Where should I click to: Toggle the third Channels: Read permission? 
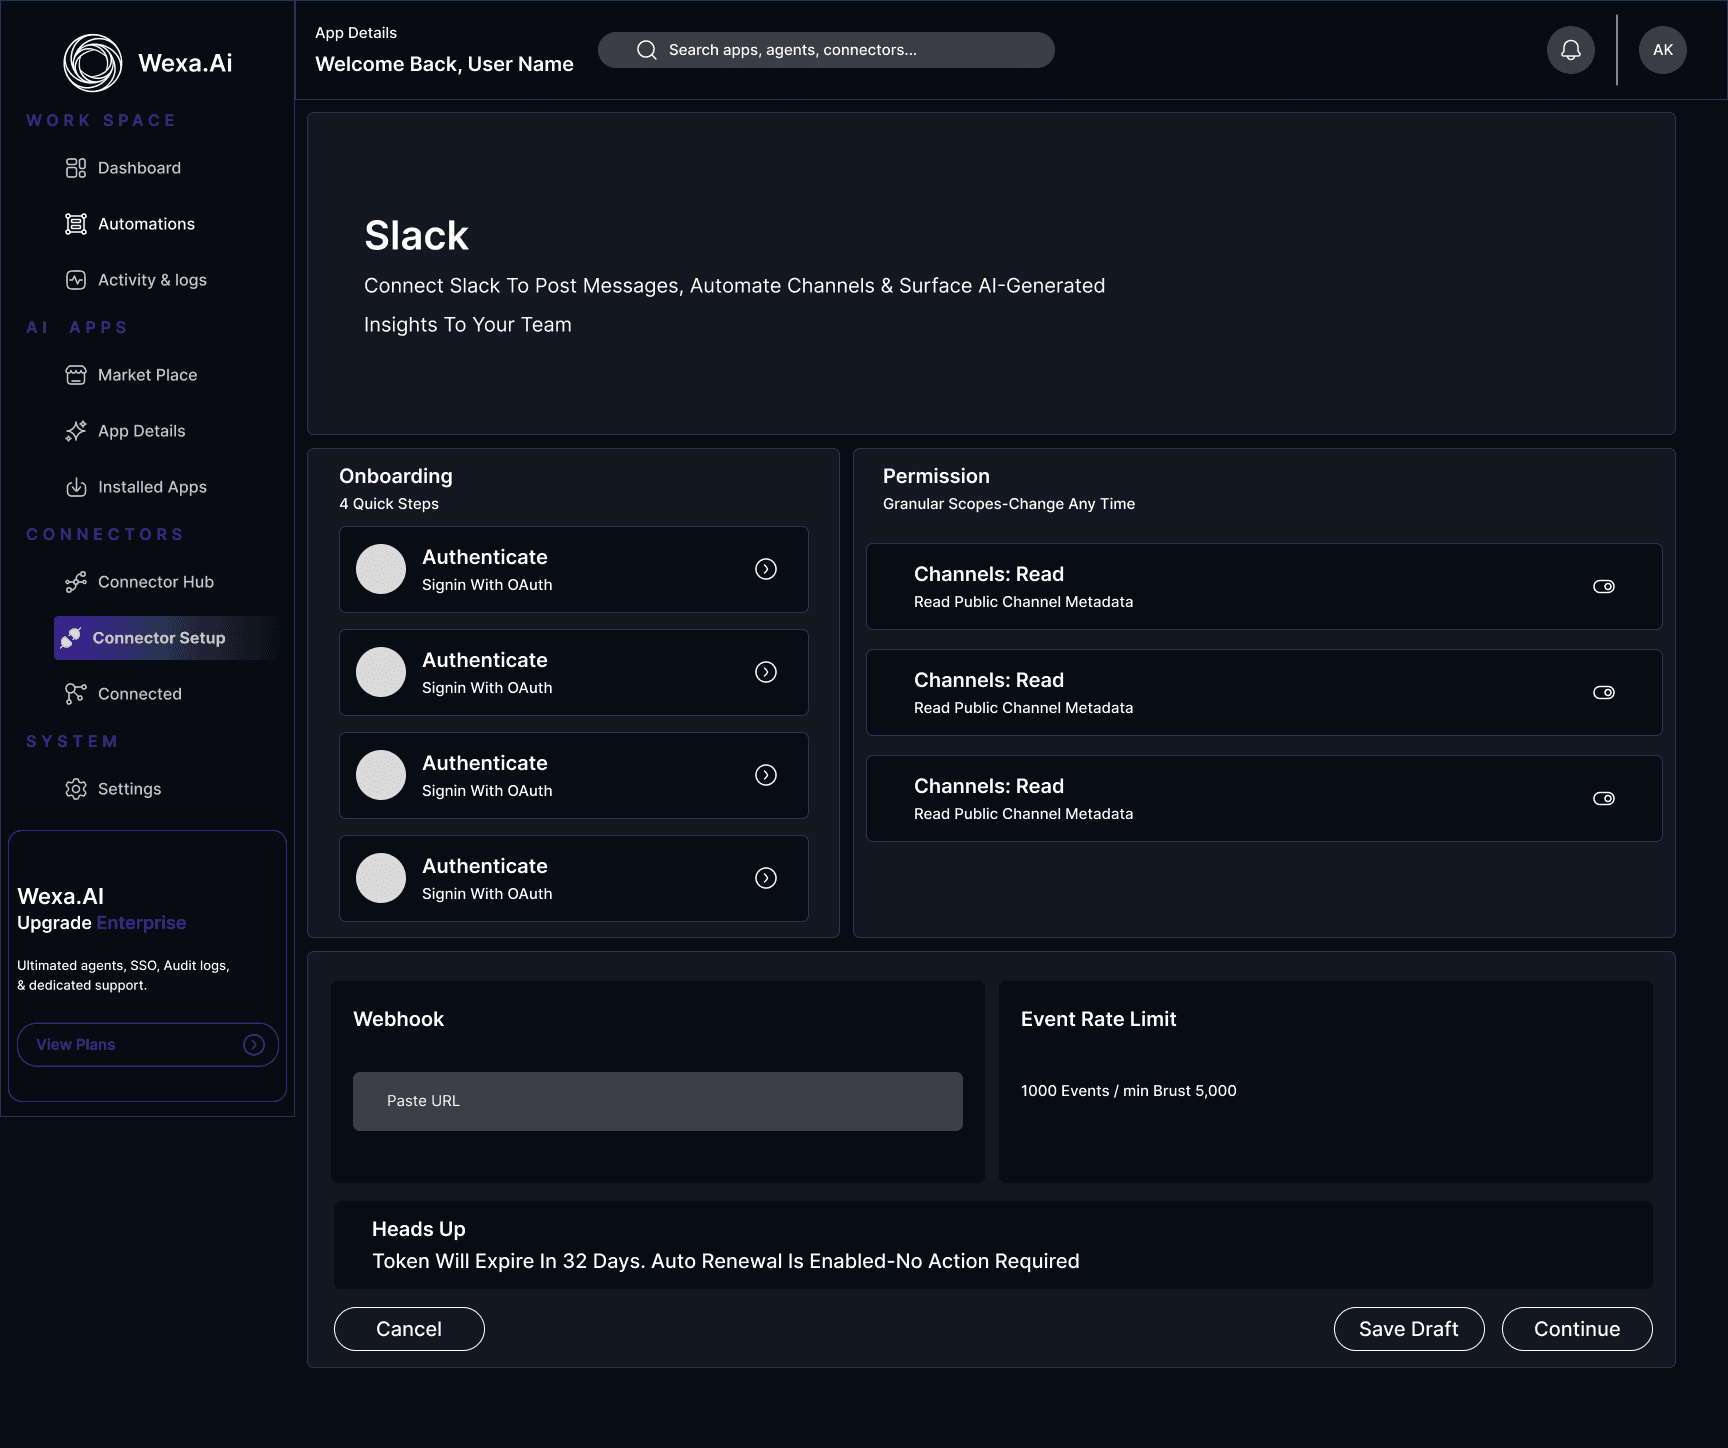tap(1604, 799)
